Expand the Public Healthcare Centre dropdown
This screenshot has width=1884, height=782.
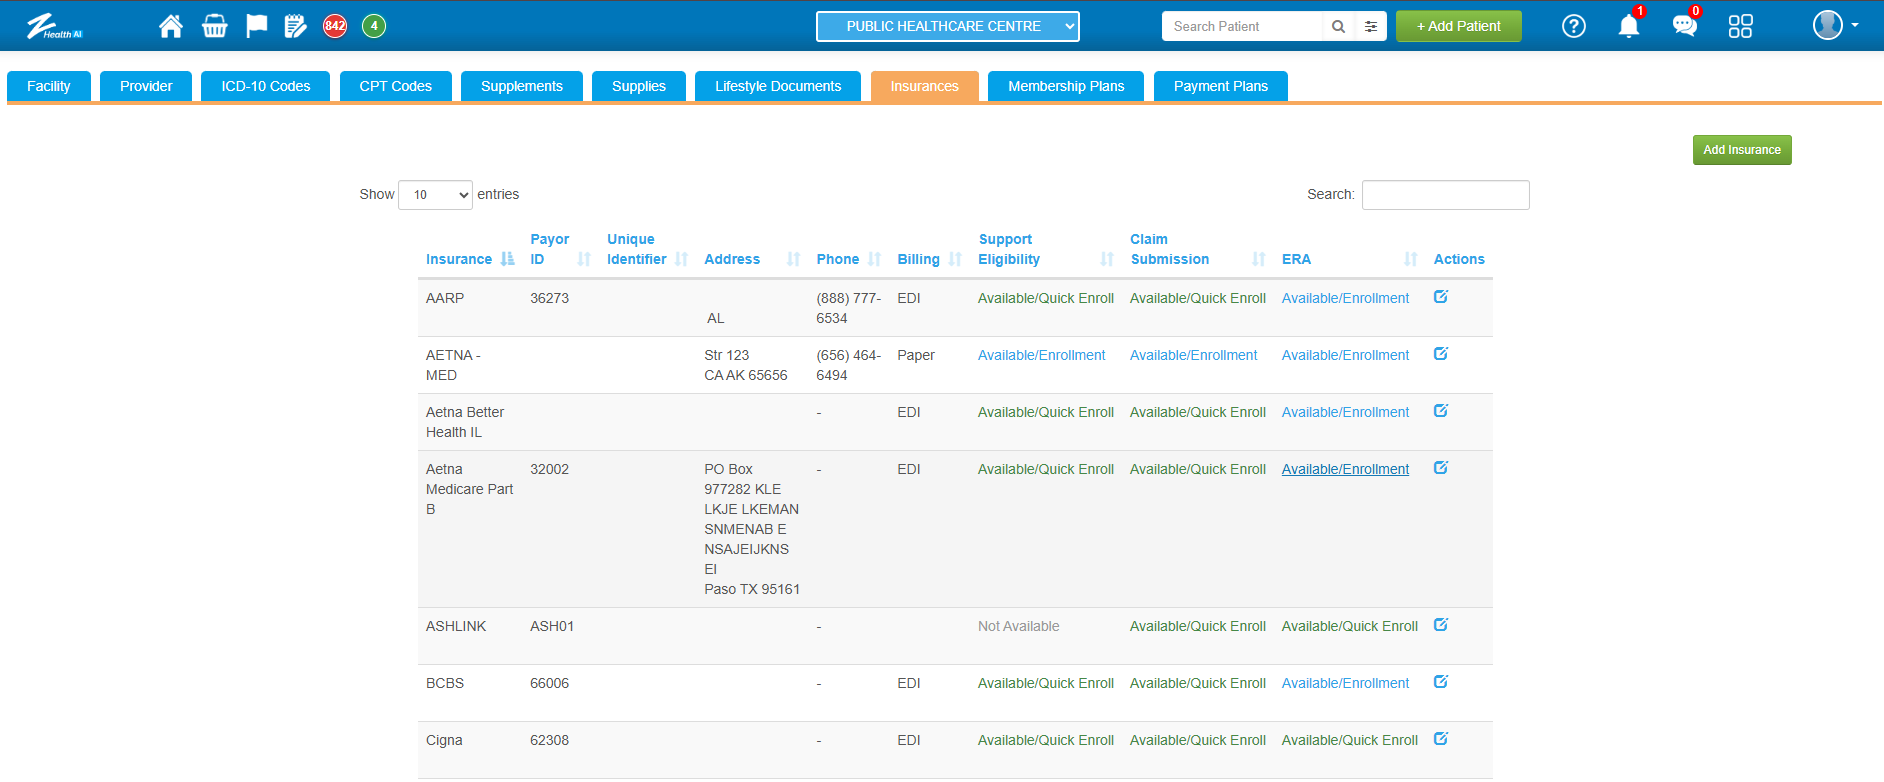[x=947, y=26]
